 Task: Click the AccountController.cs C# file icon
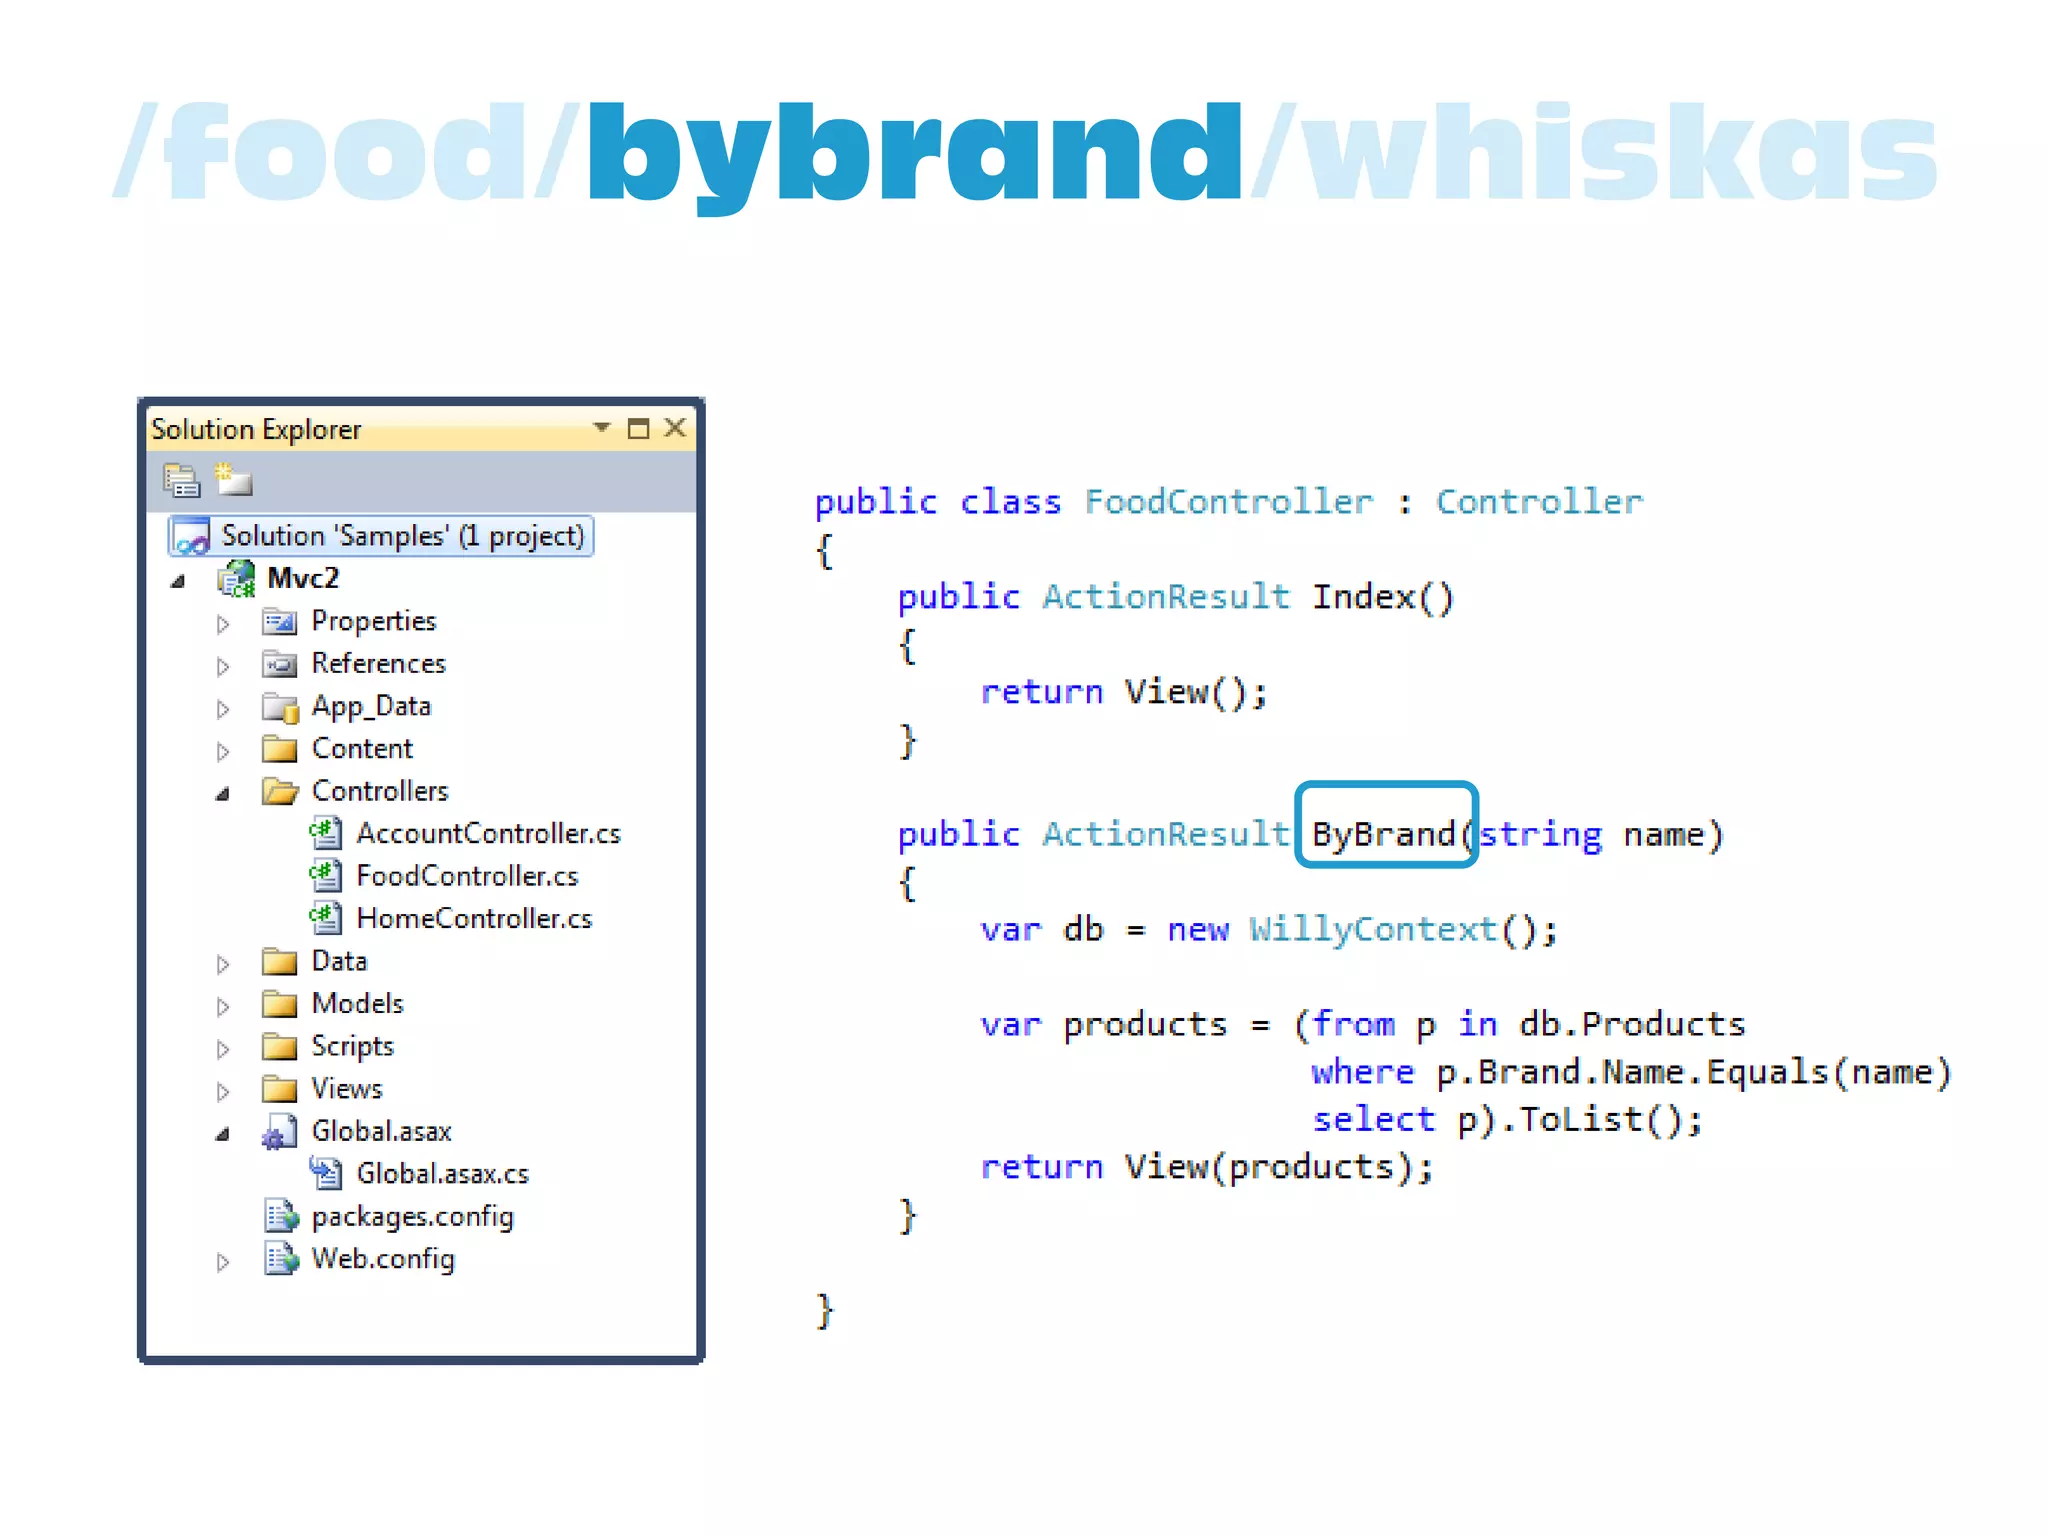[x=325, y=833]
